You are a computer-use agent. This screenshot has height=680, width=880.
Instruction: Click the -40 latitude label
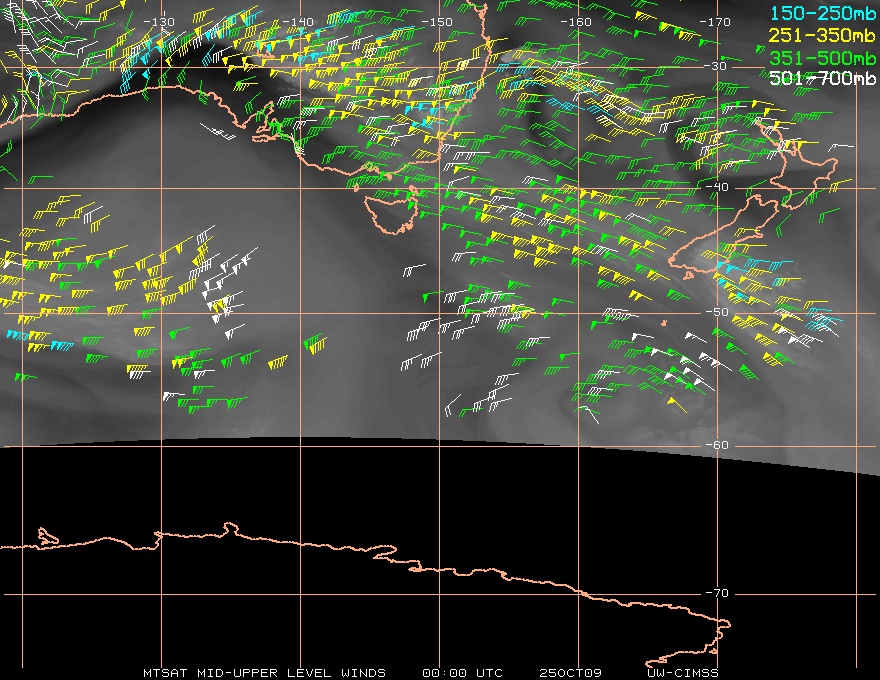[x=717, y=187]
